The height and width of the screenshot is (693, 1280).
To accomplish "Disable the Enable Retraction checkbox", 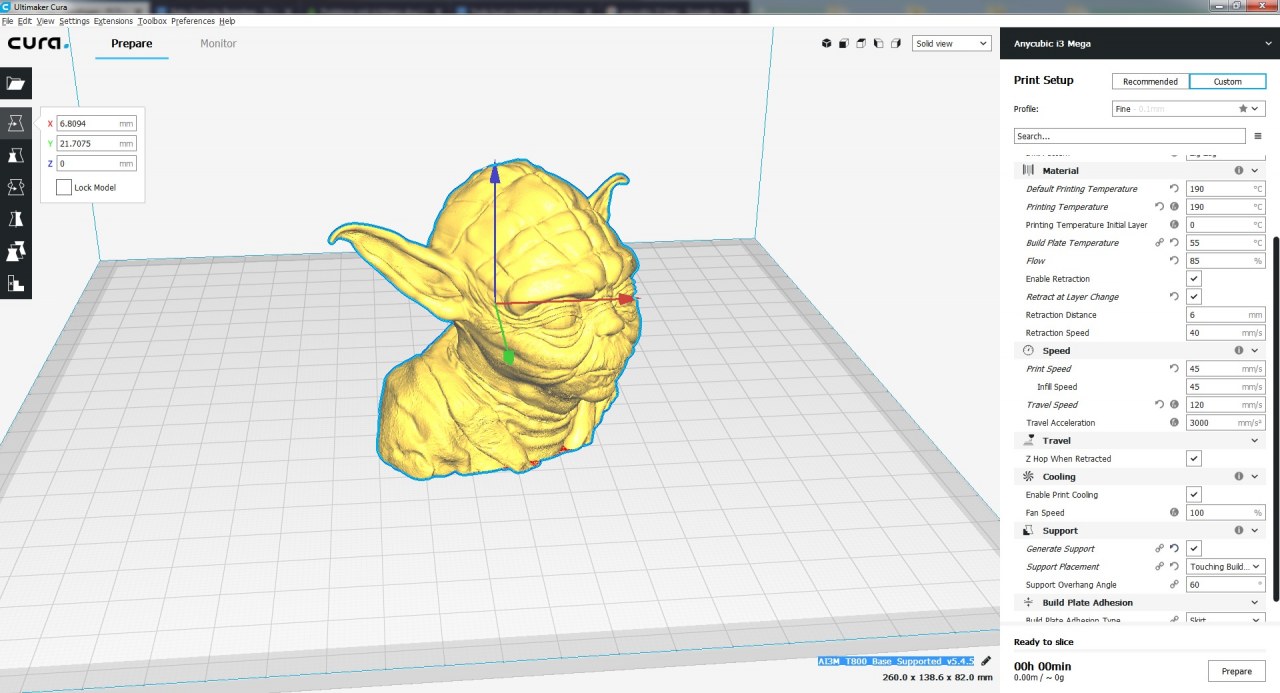I will [1194, 279].
